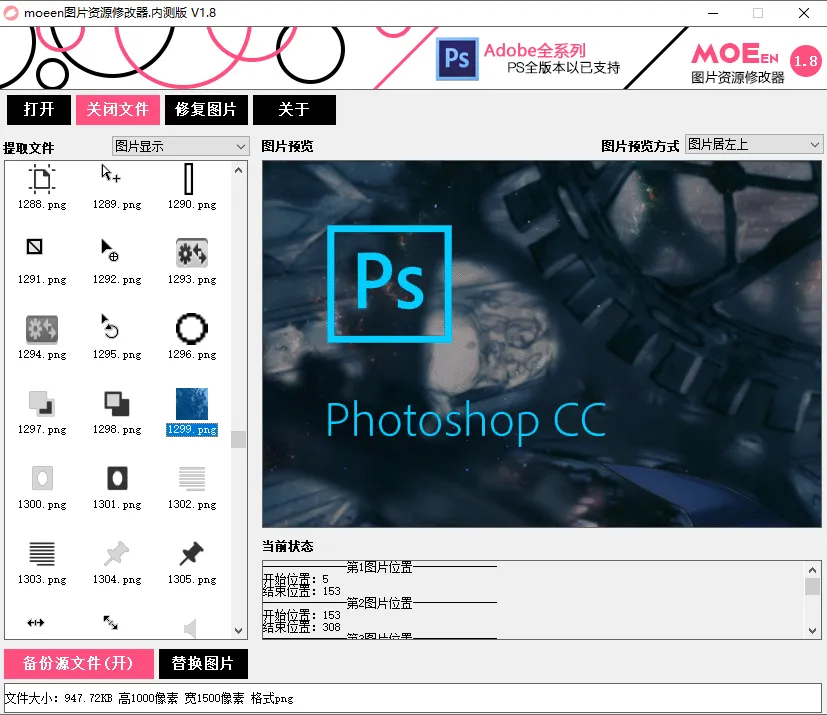This screenshot has height=715, width=827.
Task: Click the Photoshop Ps logo in banner
Action: (457, 59)
